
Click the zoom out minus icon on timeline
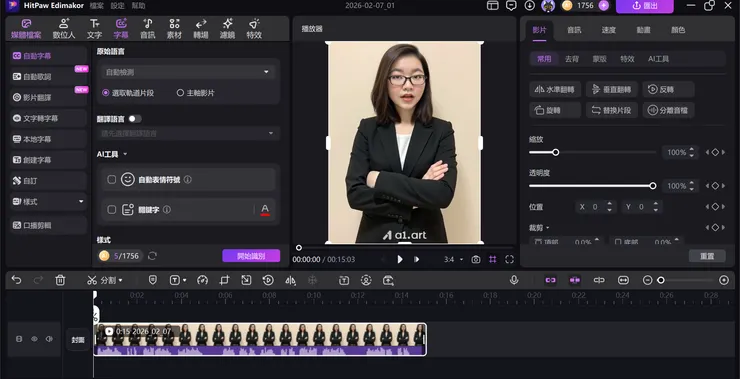648,280
